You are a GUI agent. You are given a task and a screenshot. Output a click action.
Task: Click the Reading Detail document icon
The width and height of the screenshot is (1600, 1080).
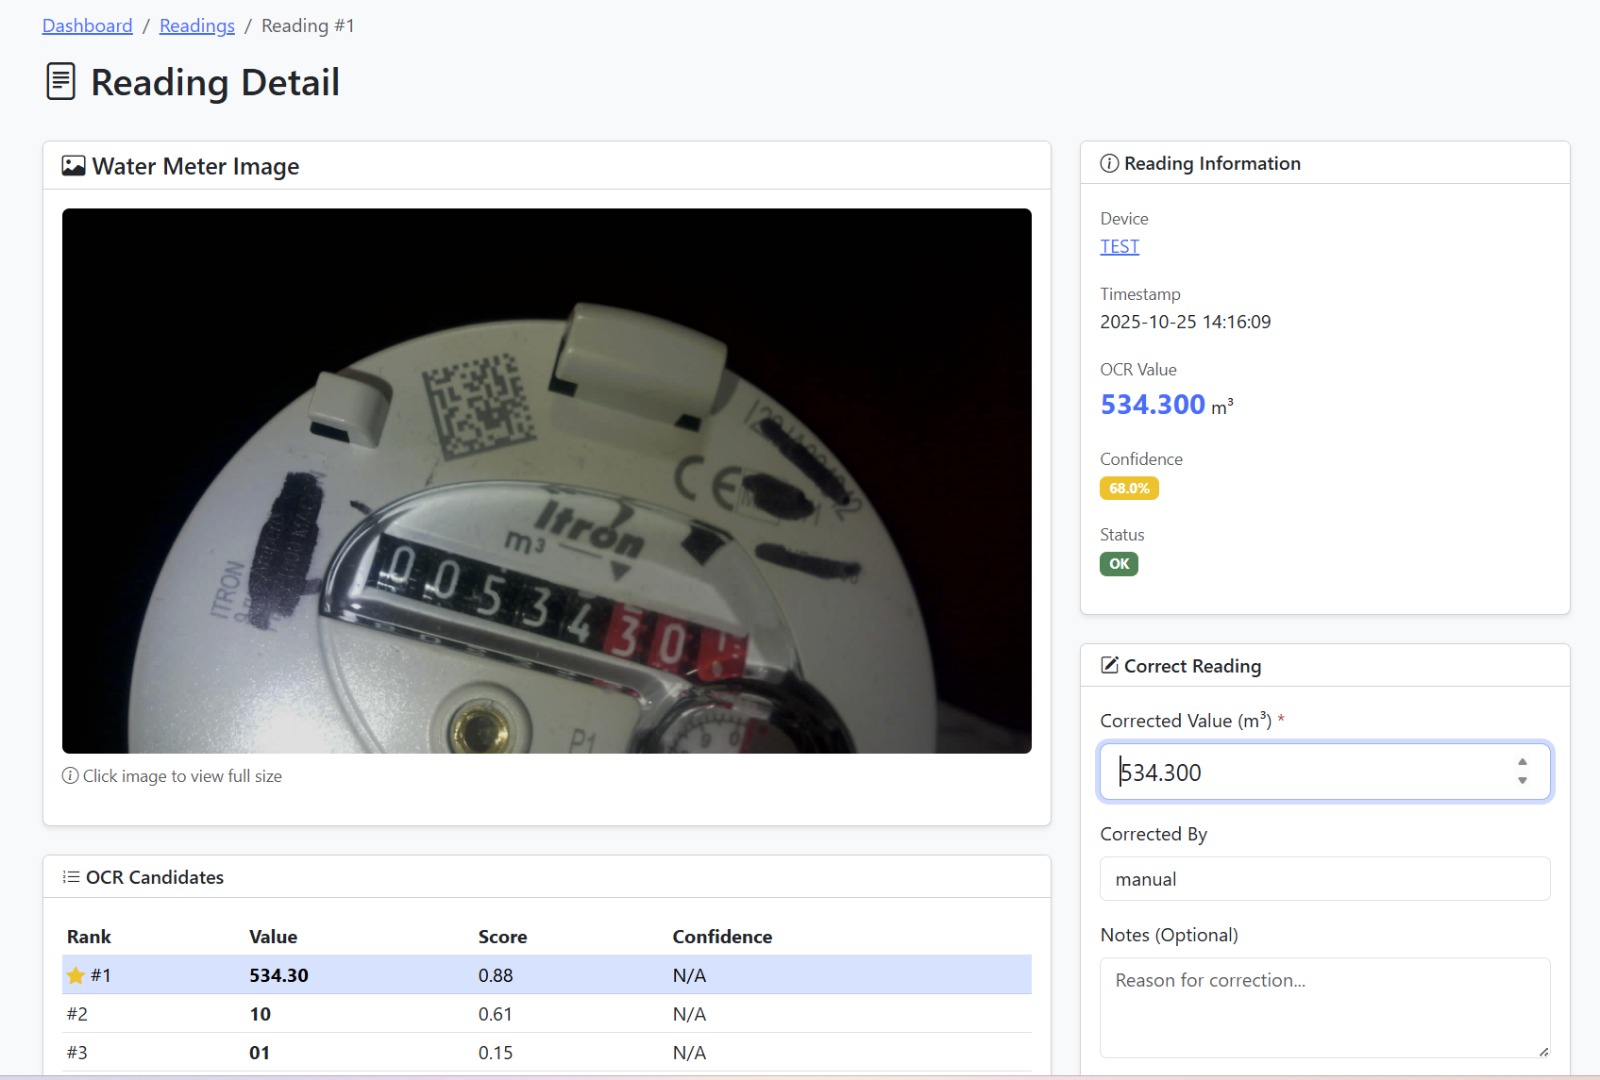[x=61, y=82]
